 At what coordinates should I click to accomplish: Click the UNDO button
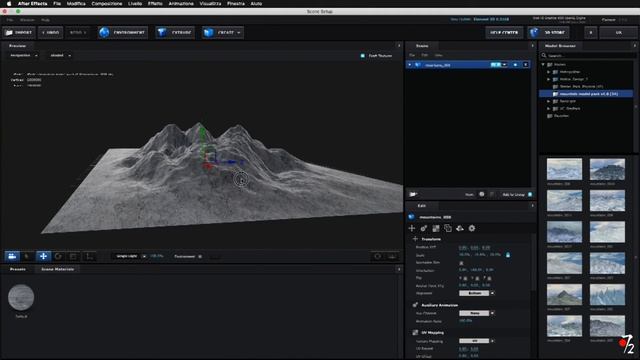50,32
